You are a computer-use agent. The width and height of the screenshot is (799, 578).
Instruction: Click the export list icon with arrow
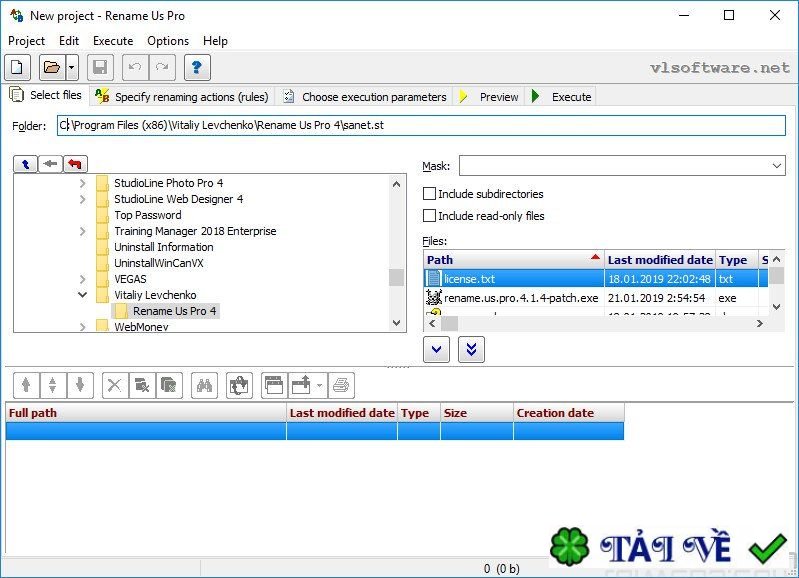(x=301, y=385)
